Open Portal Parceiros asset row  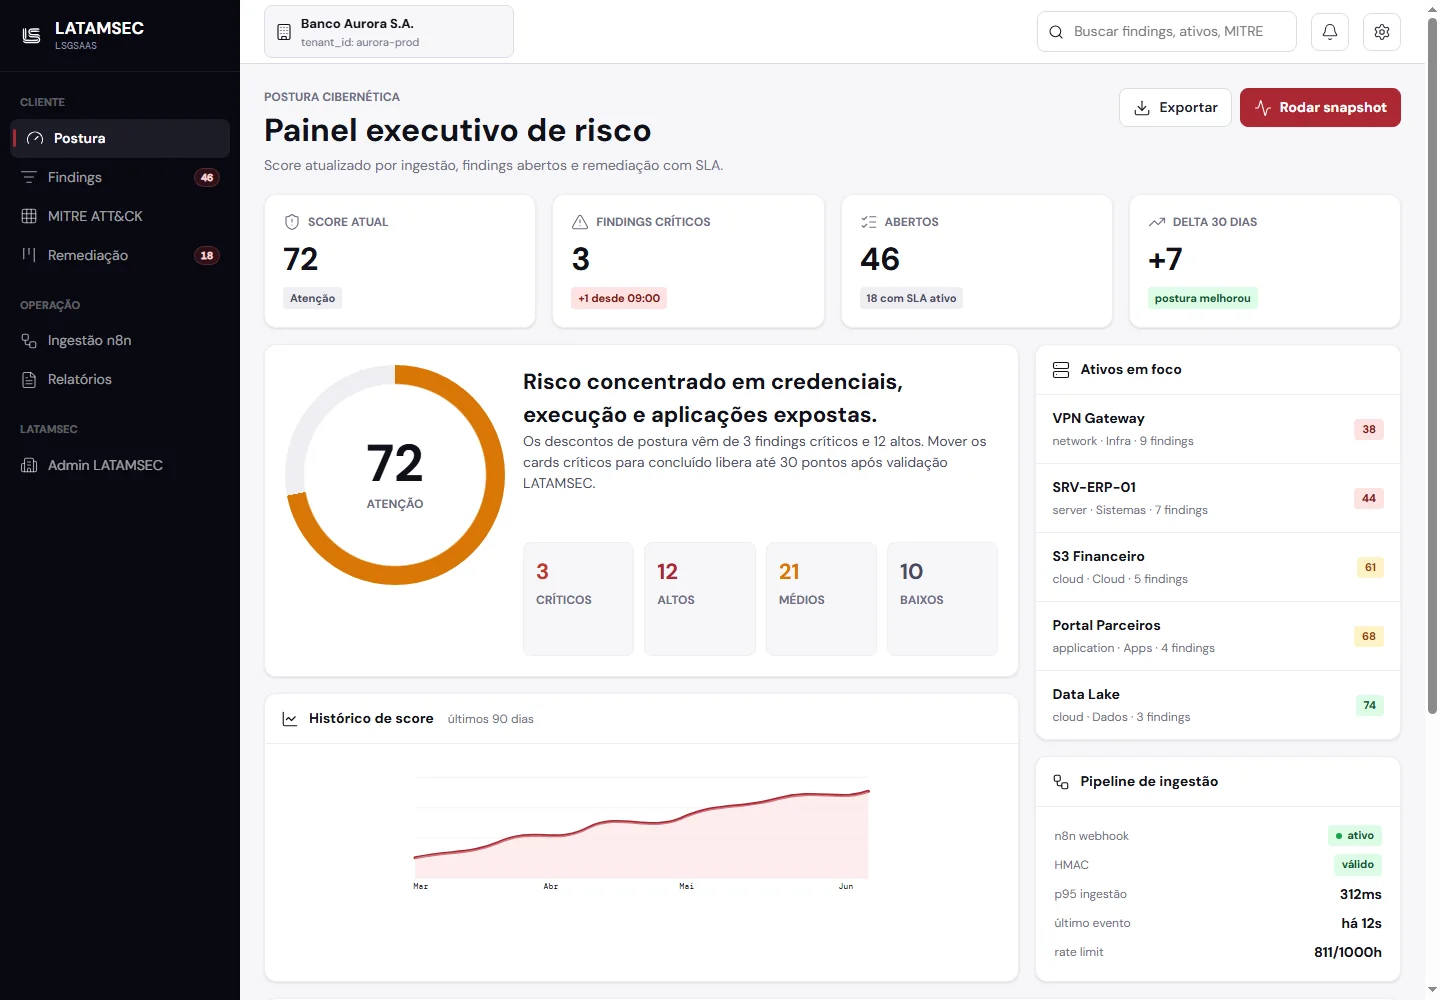(x=1218, y=636)
